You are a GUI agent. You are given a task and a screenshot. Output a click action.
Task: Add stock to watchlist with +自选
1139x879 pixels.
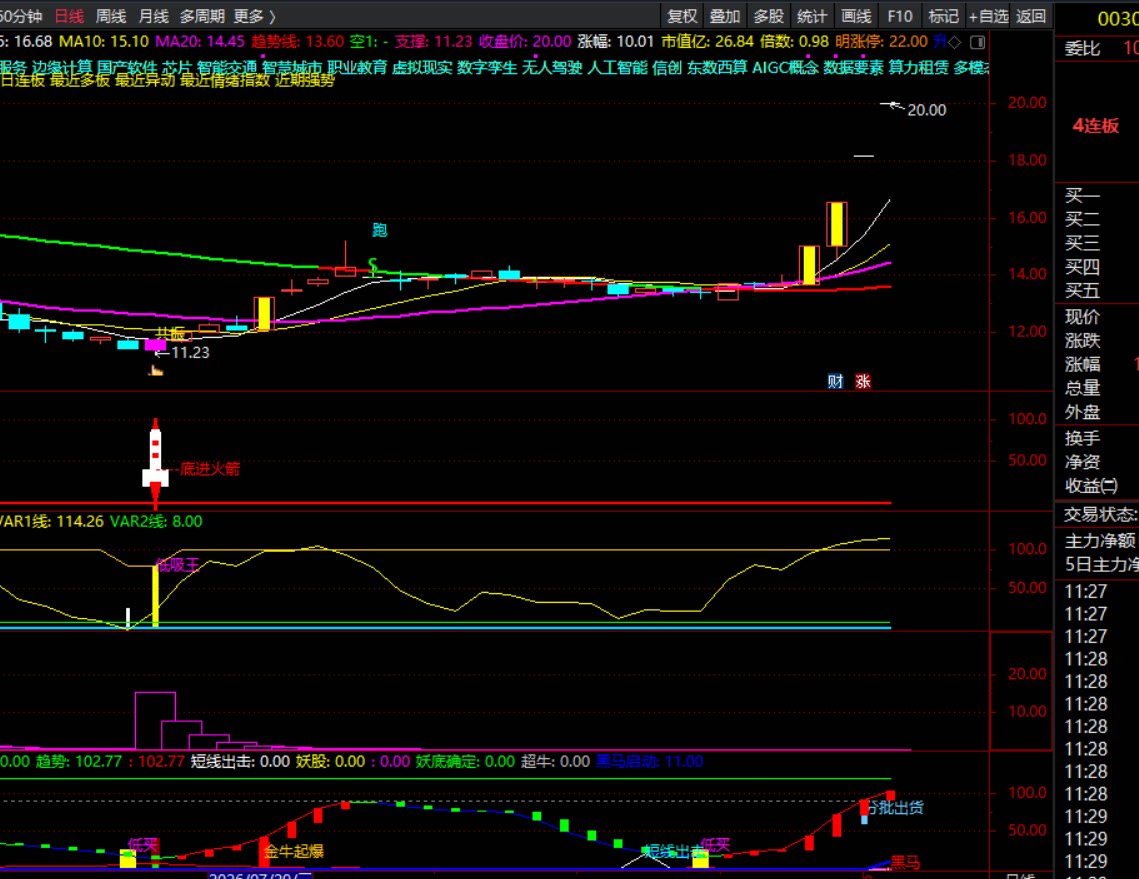pos(989,16)
